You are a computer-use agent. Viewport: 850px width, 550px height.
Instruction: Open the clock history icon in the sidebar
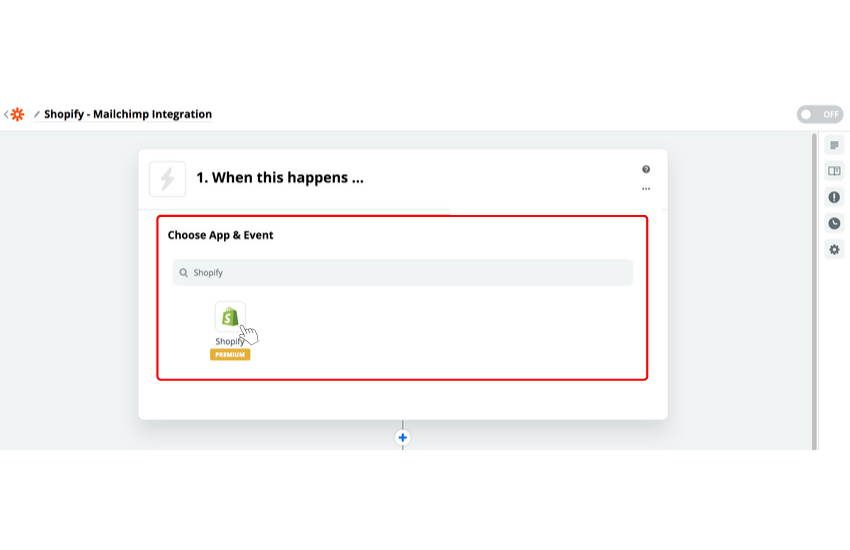[834, 223]
